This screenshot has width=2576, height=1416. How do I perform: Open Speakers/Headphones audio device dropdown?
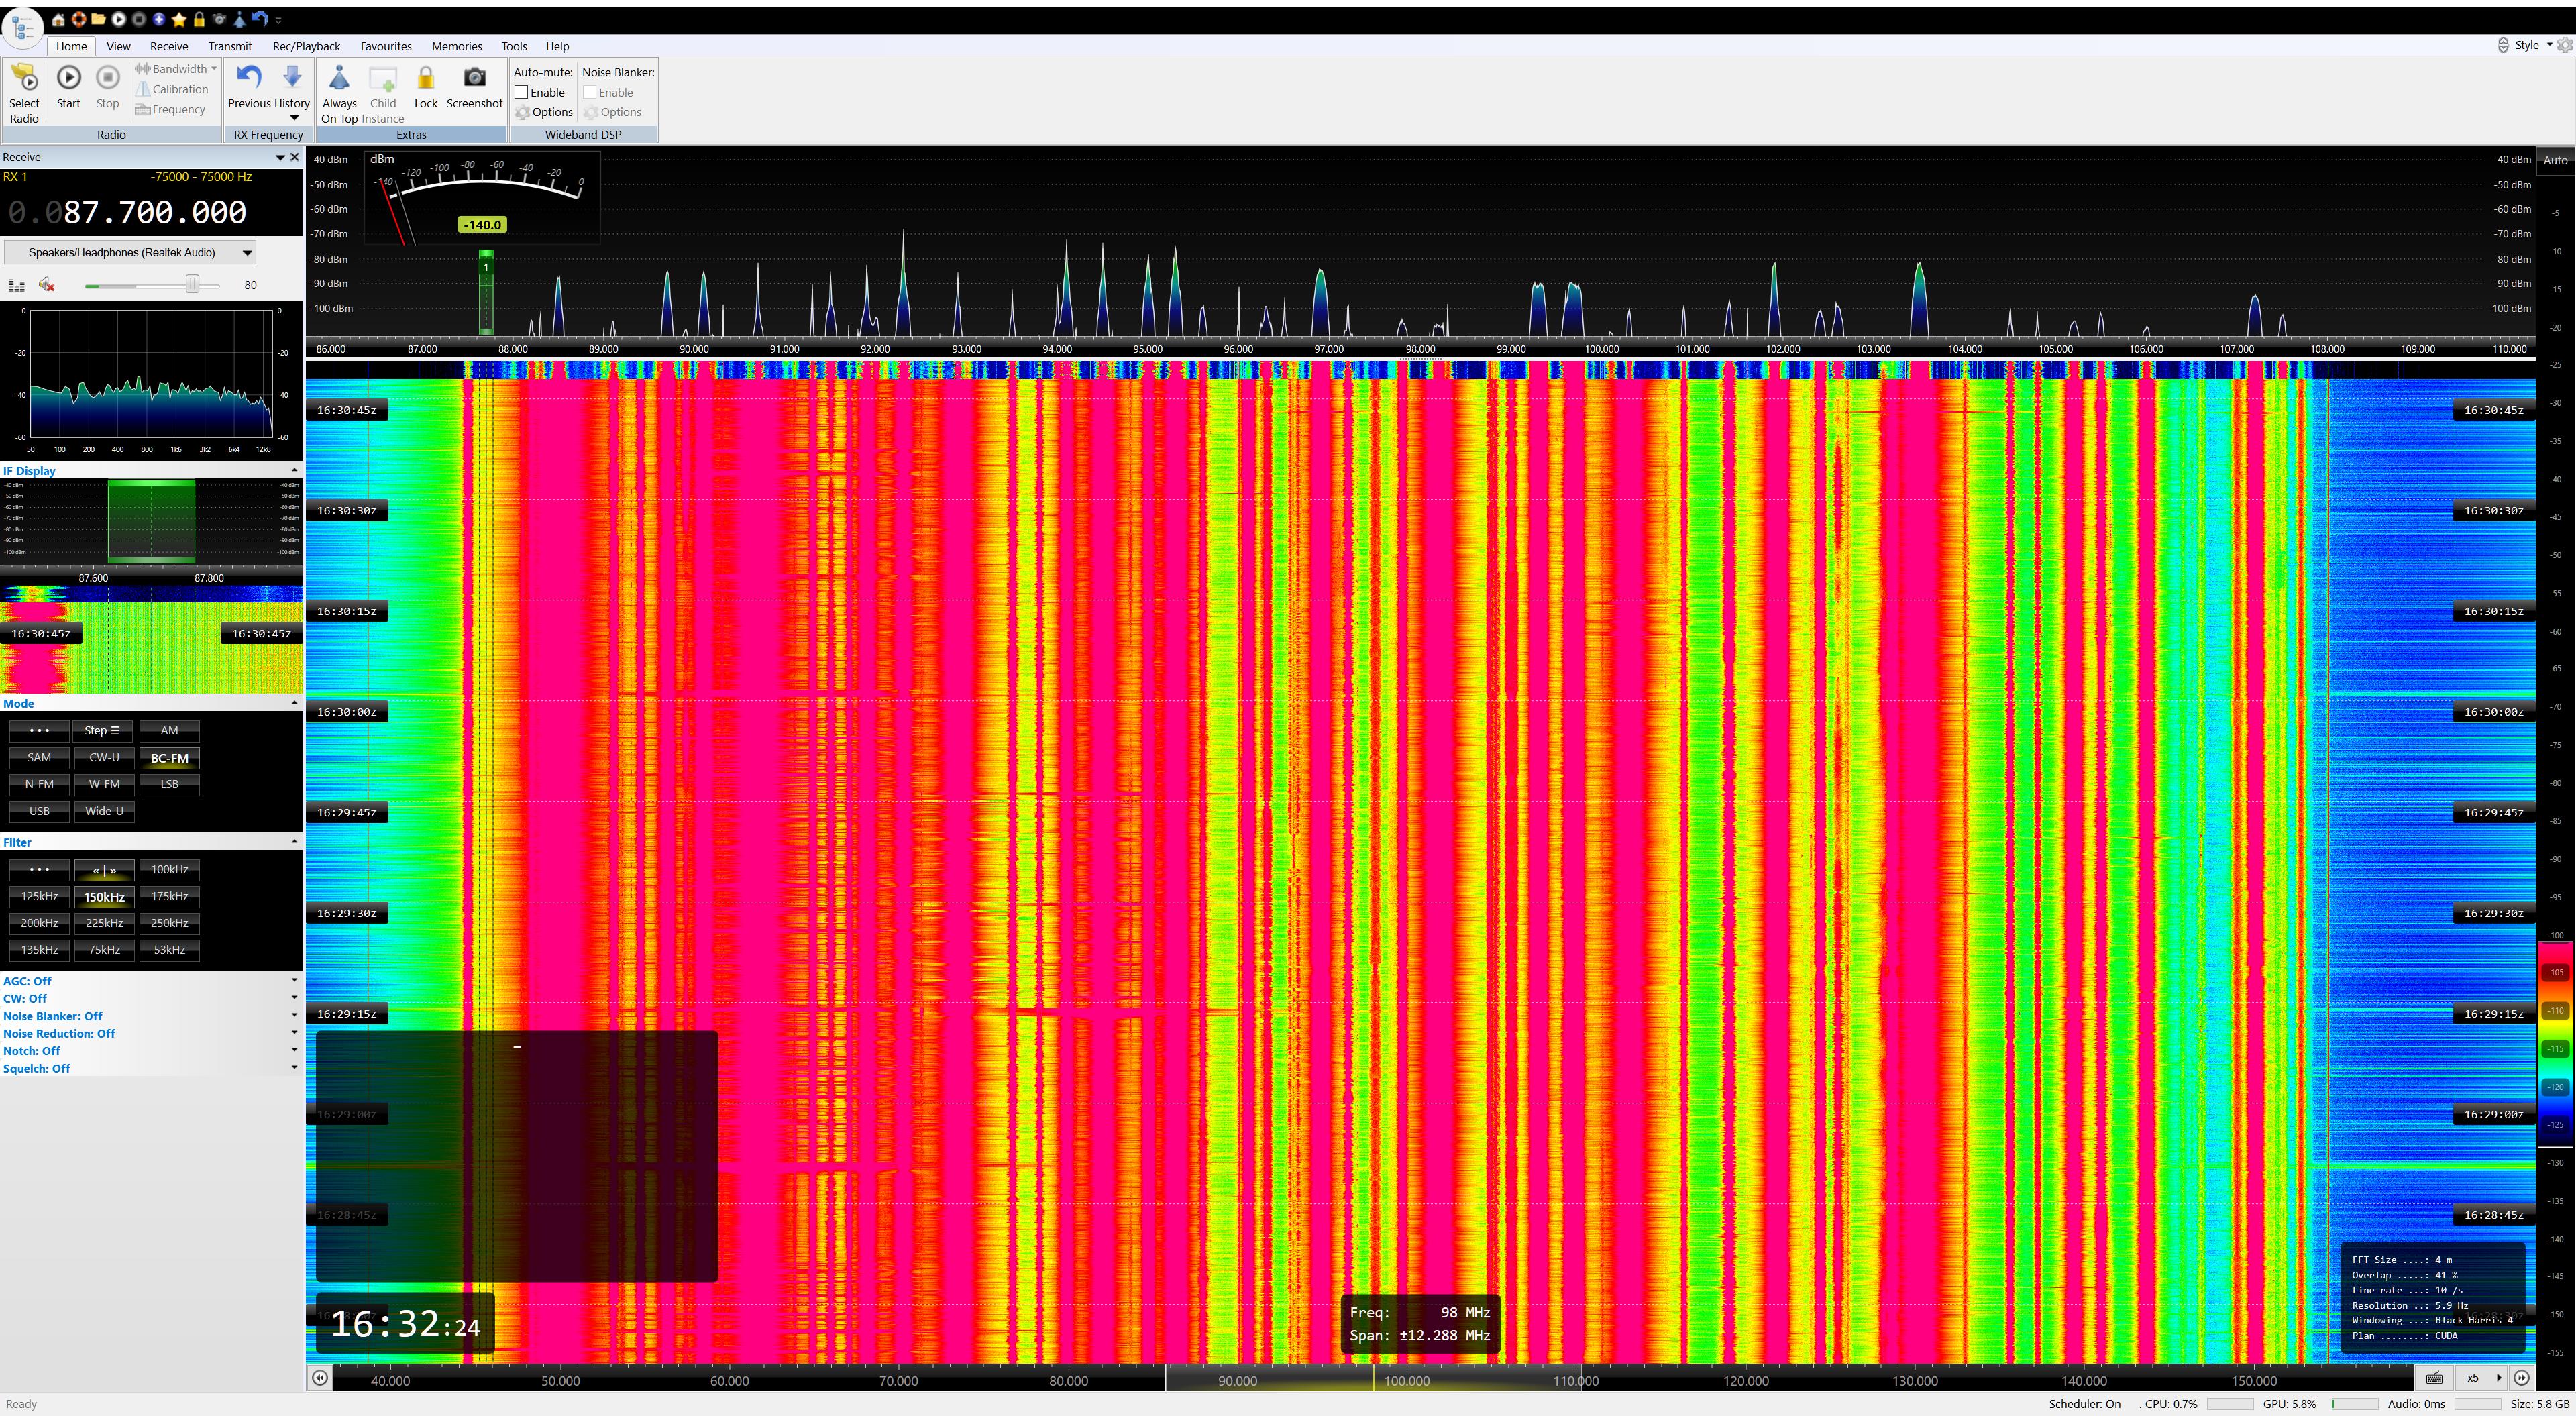click(247, 253)
